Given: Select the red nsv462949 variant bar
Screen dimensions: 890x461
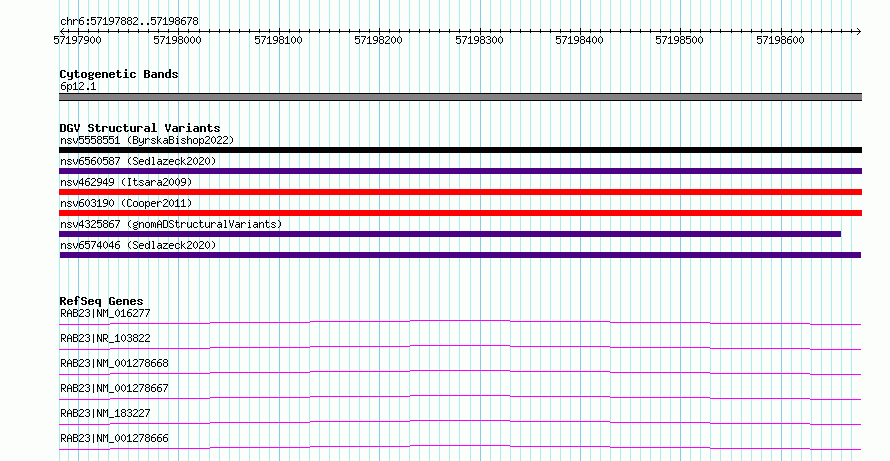Looking at the screenshot, I should point(460,192).
